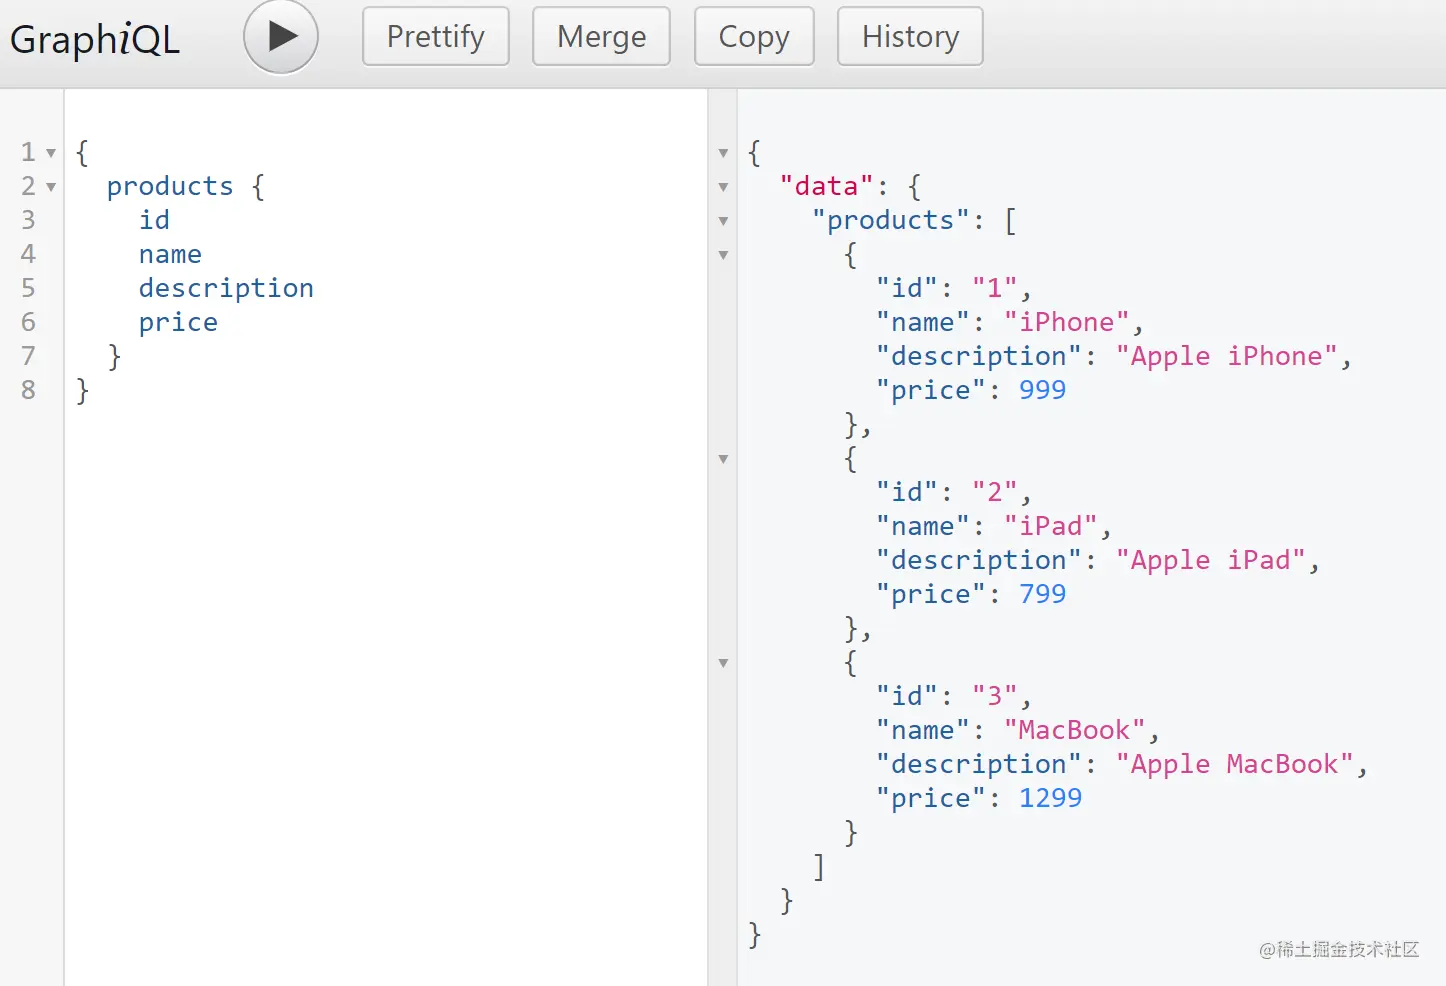Collapse the iPad product object fold arrow
The width and height of the screenshot is (1446, 986).
click(x=723, y=459)
